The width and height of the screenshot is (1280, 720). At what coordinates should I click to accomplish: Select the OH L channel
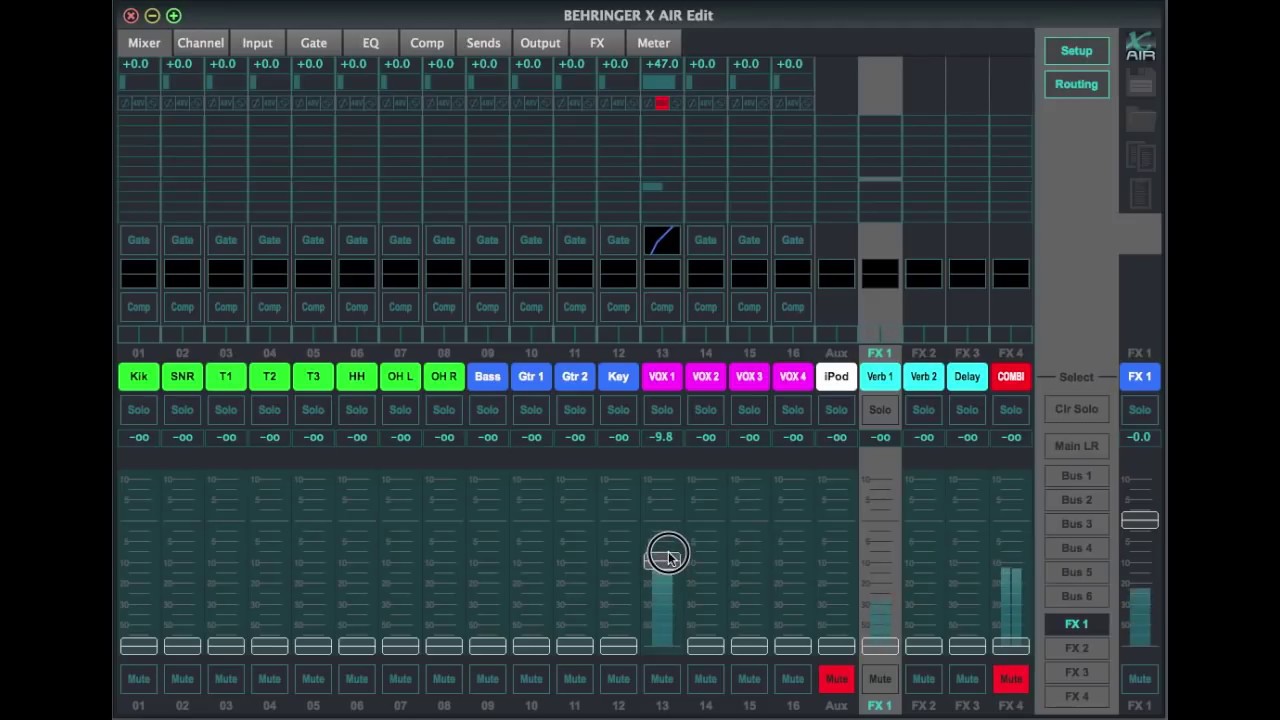click(x=400, y=377)
